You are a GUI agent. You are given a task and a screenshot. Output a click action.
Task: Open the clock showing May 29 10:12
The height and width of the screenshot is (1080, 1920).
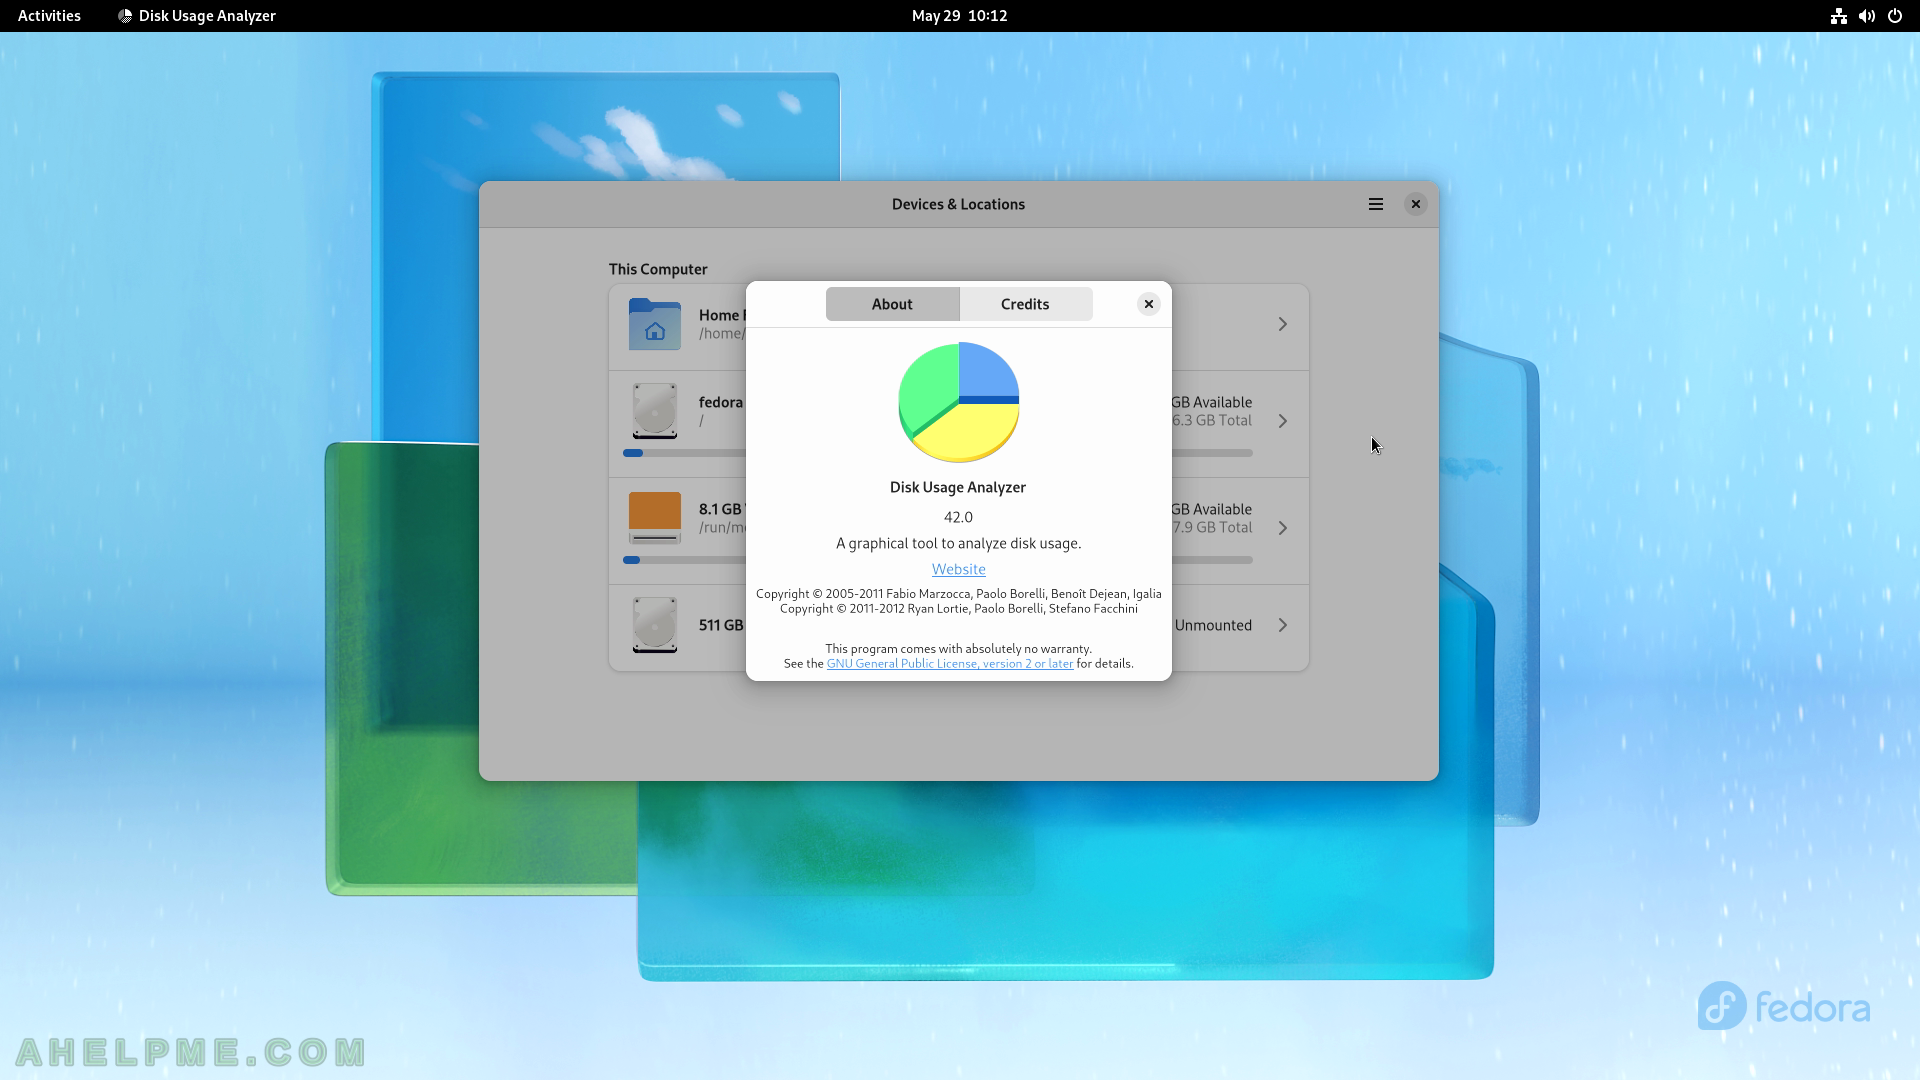coord(959,16)
